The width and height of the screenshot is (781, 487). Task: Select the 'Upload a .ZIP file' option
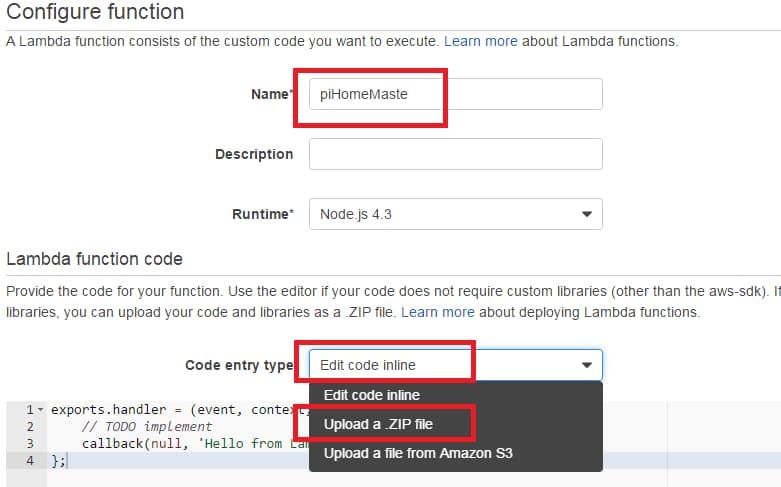point(378,424)
